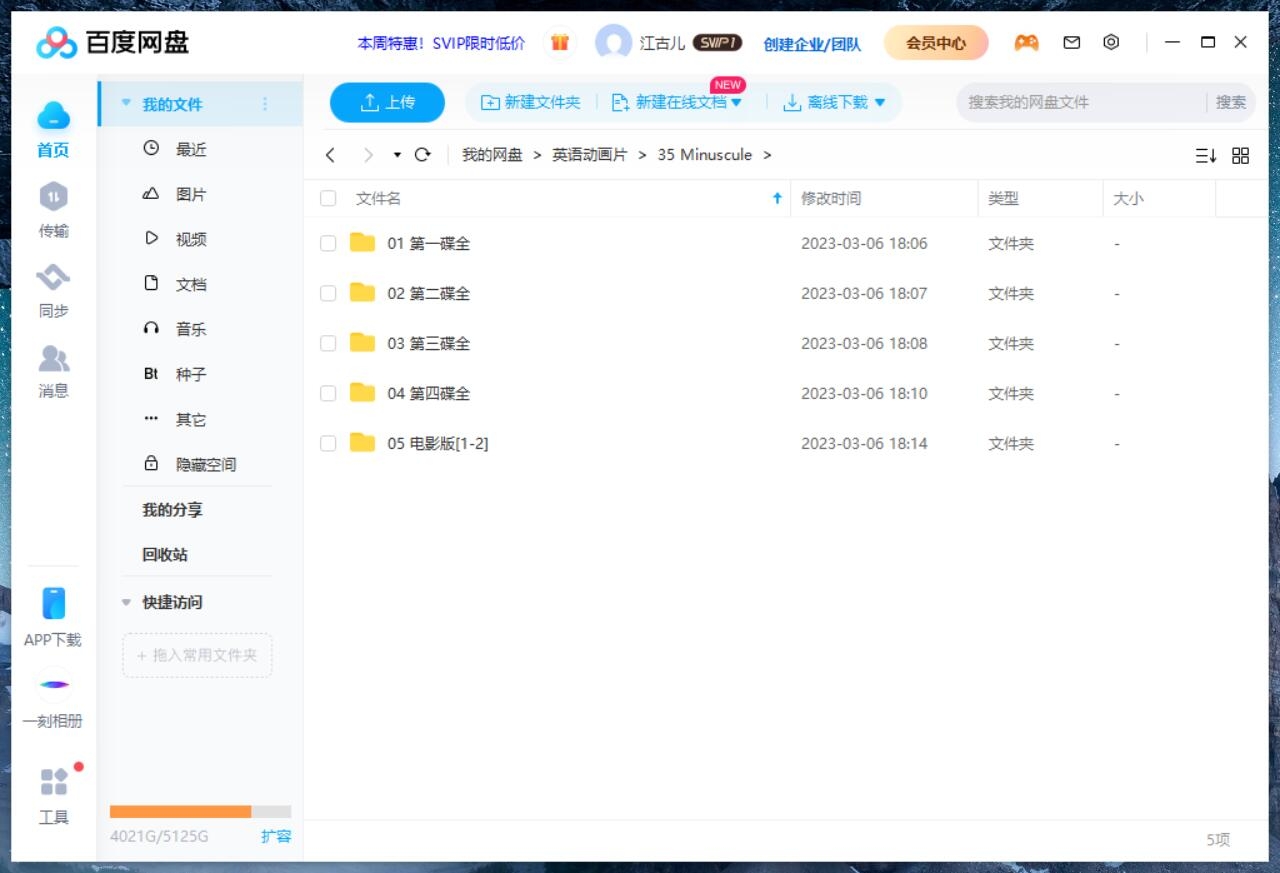
Task: Click 扩容 next to the storage bar
Action: 276,837
